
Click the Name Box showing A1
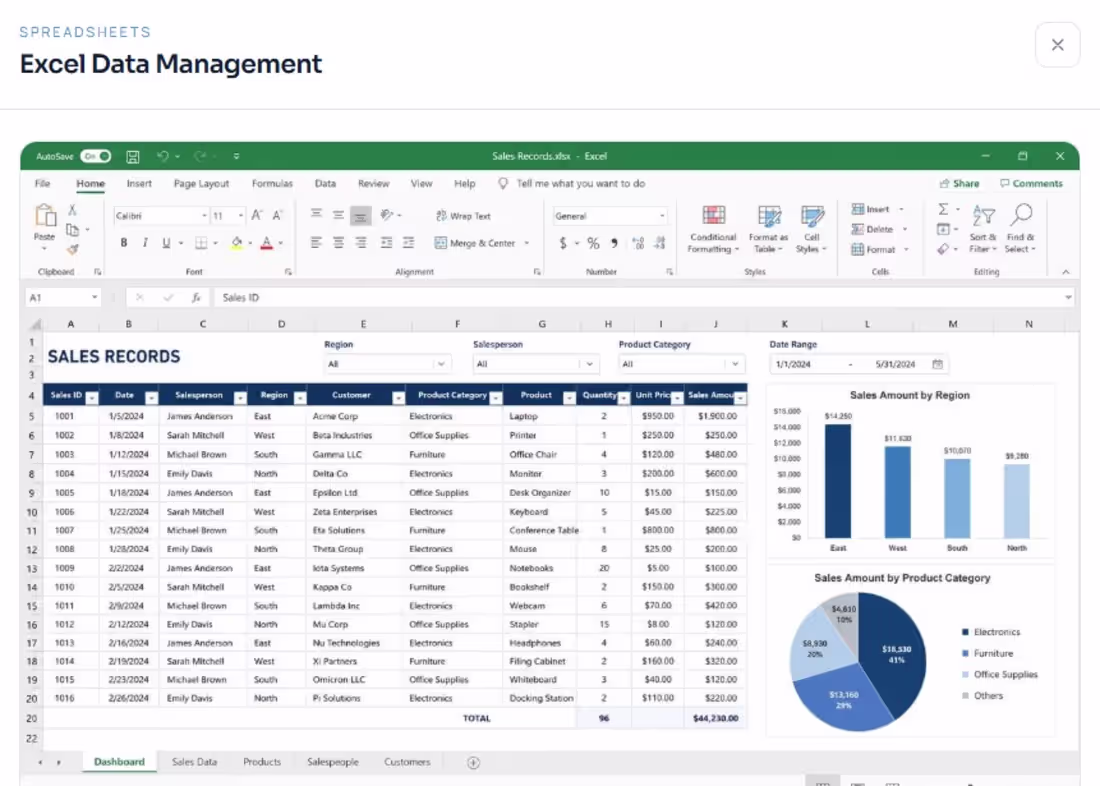[63, 298]
